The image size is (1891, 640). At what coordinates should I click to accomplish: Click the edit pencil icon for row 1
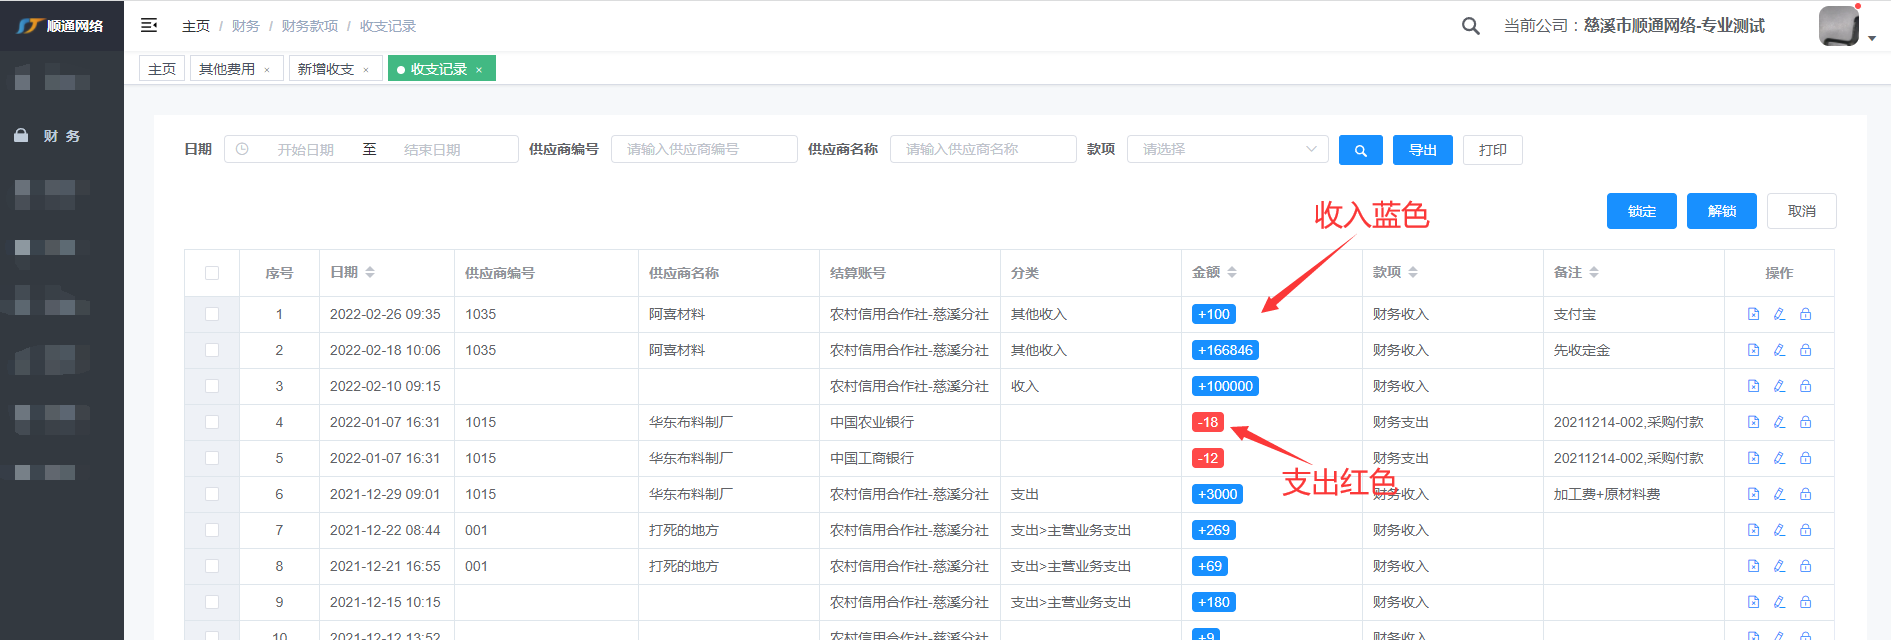pos(1779,314)
